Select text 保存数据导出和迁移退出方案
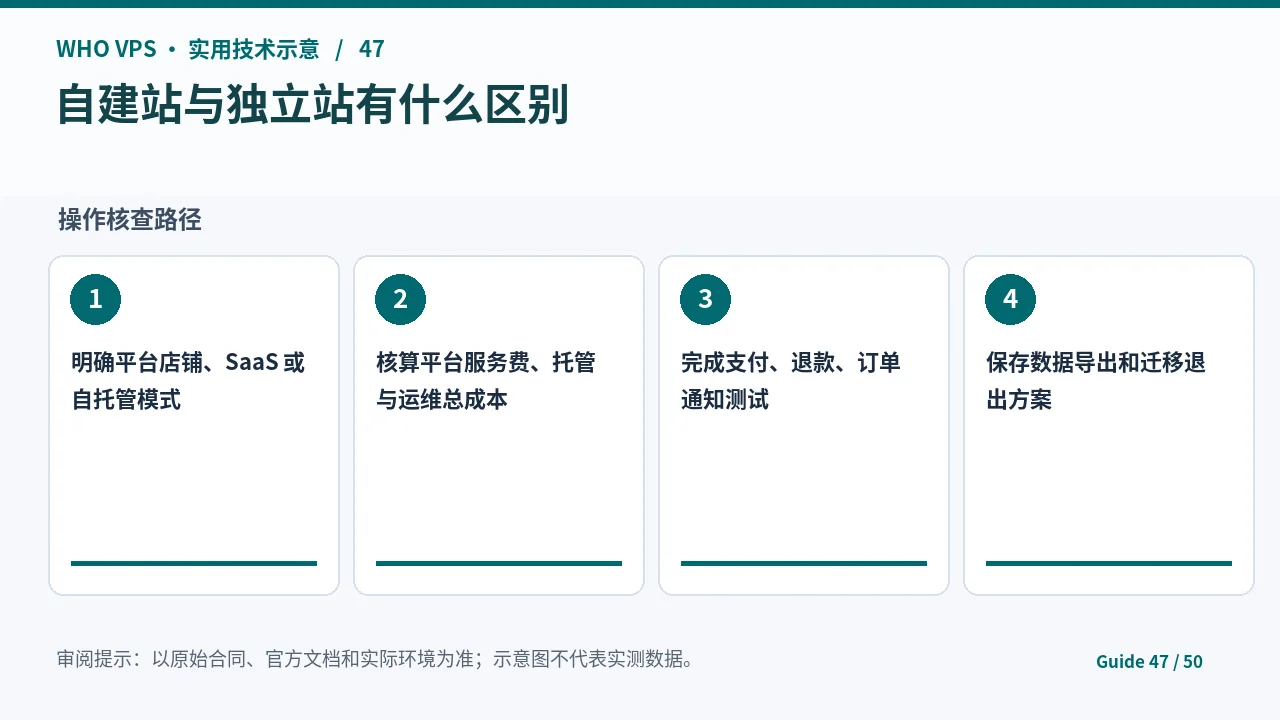This screenshot has width=1280, height=720. [1096, 381]
